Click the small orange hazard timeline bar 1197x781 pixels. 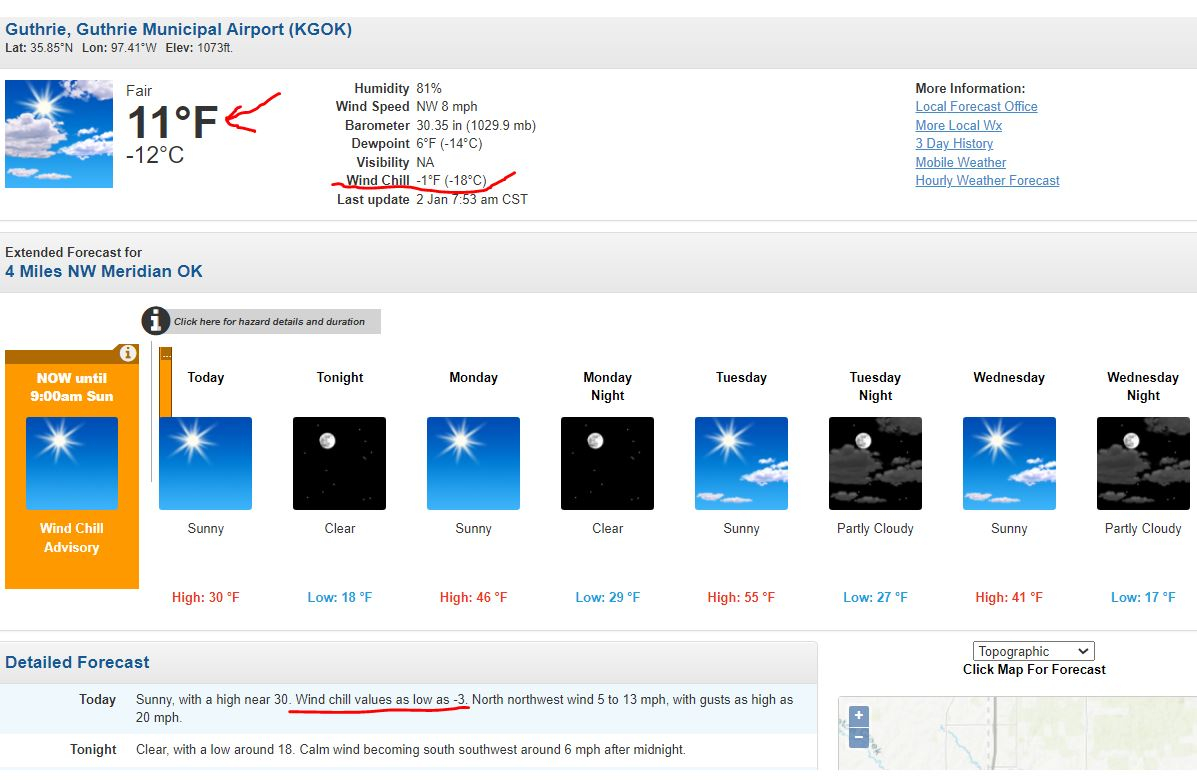coord(166,382)
